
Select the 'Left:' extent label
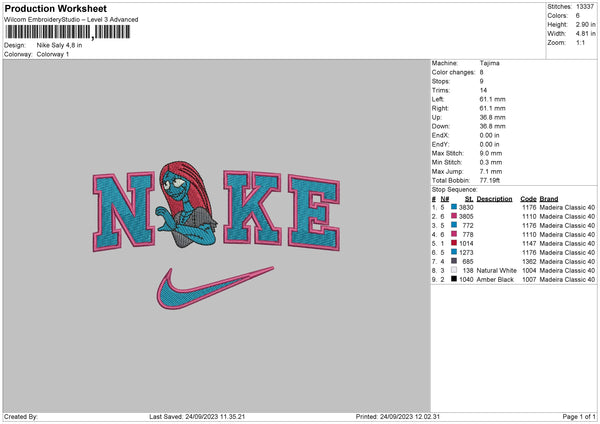pyautogui.click(x=438, y=99)
